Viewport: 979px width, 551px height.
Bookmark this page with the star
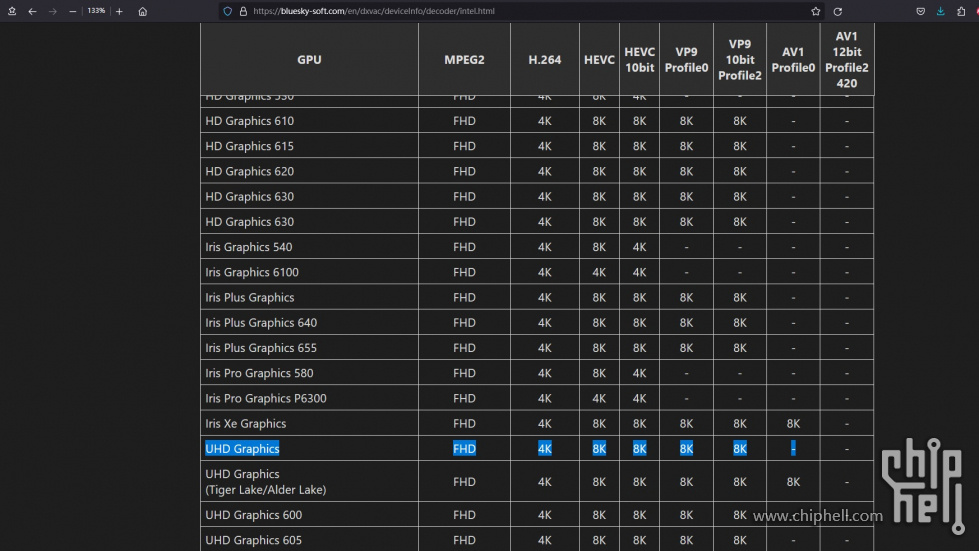tap(815, 11)
